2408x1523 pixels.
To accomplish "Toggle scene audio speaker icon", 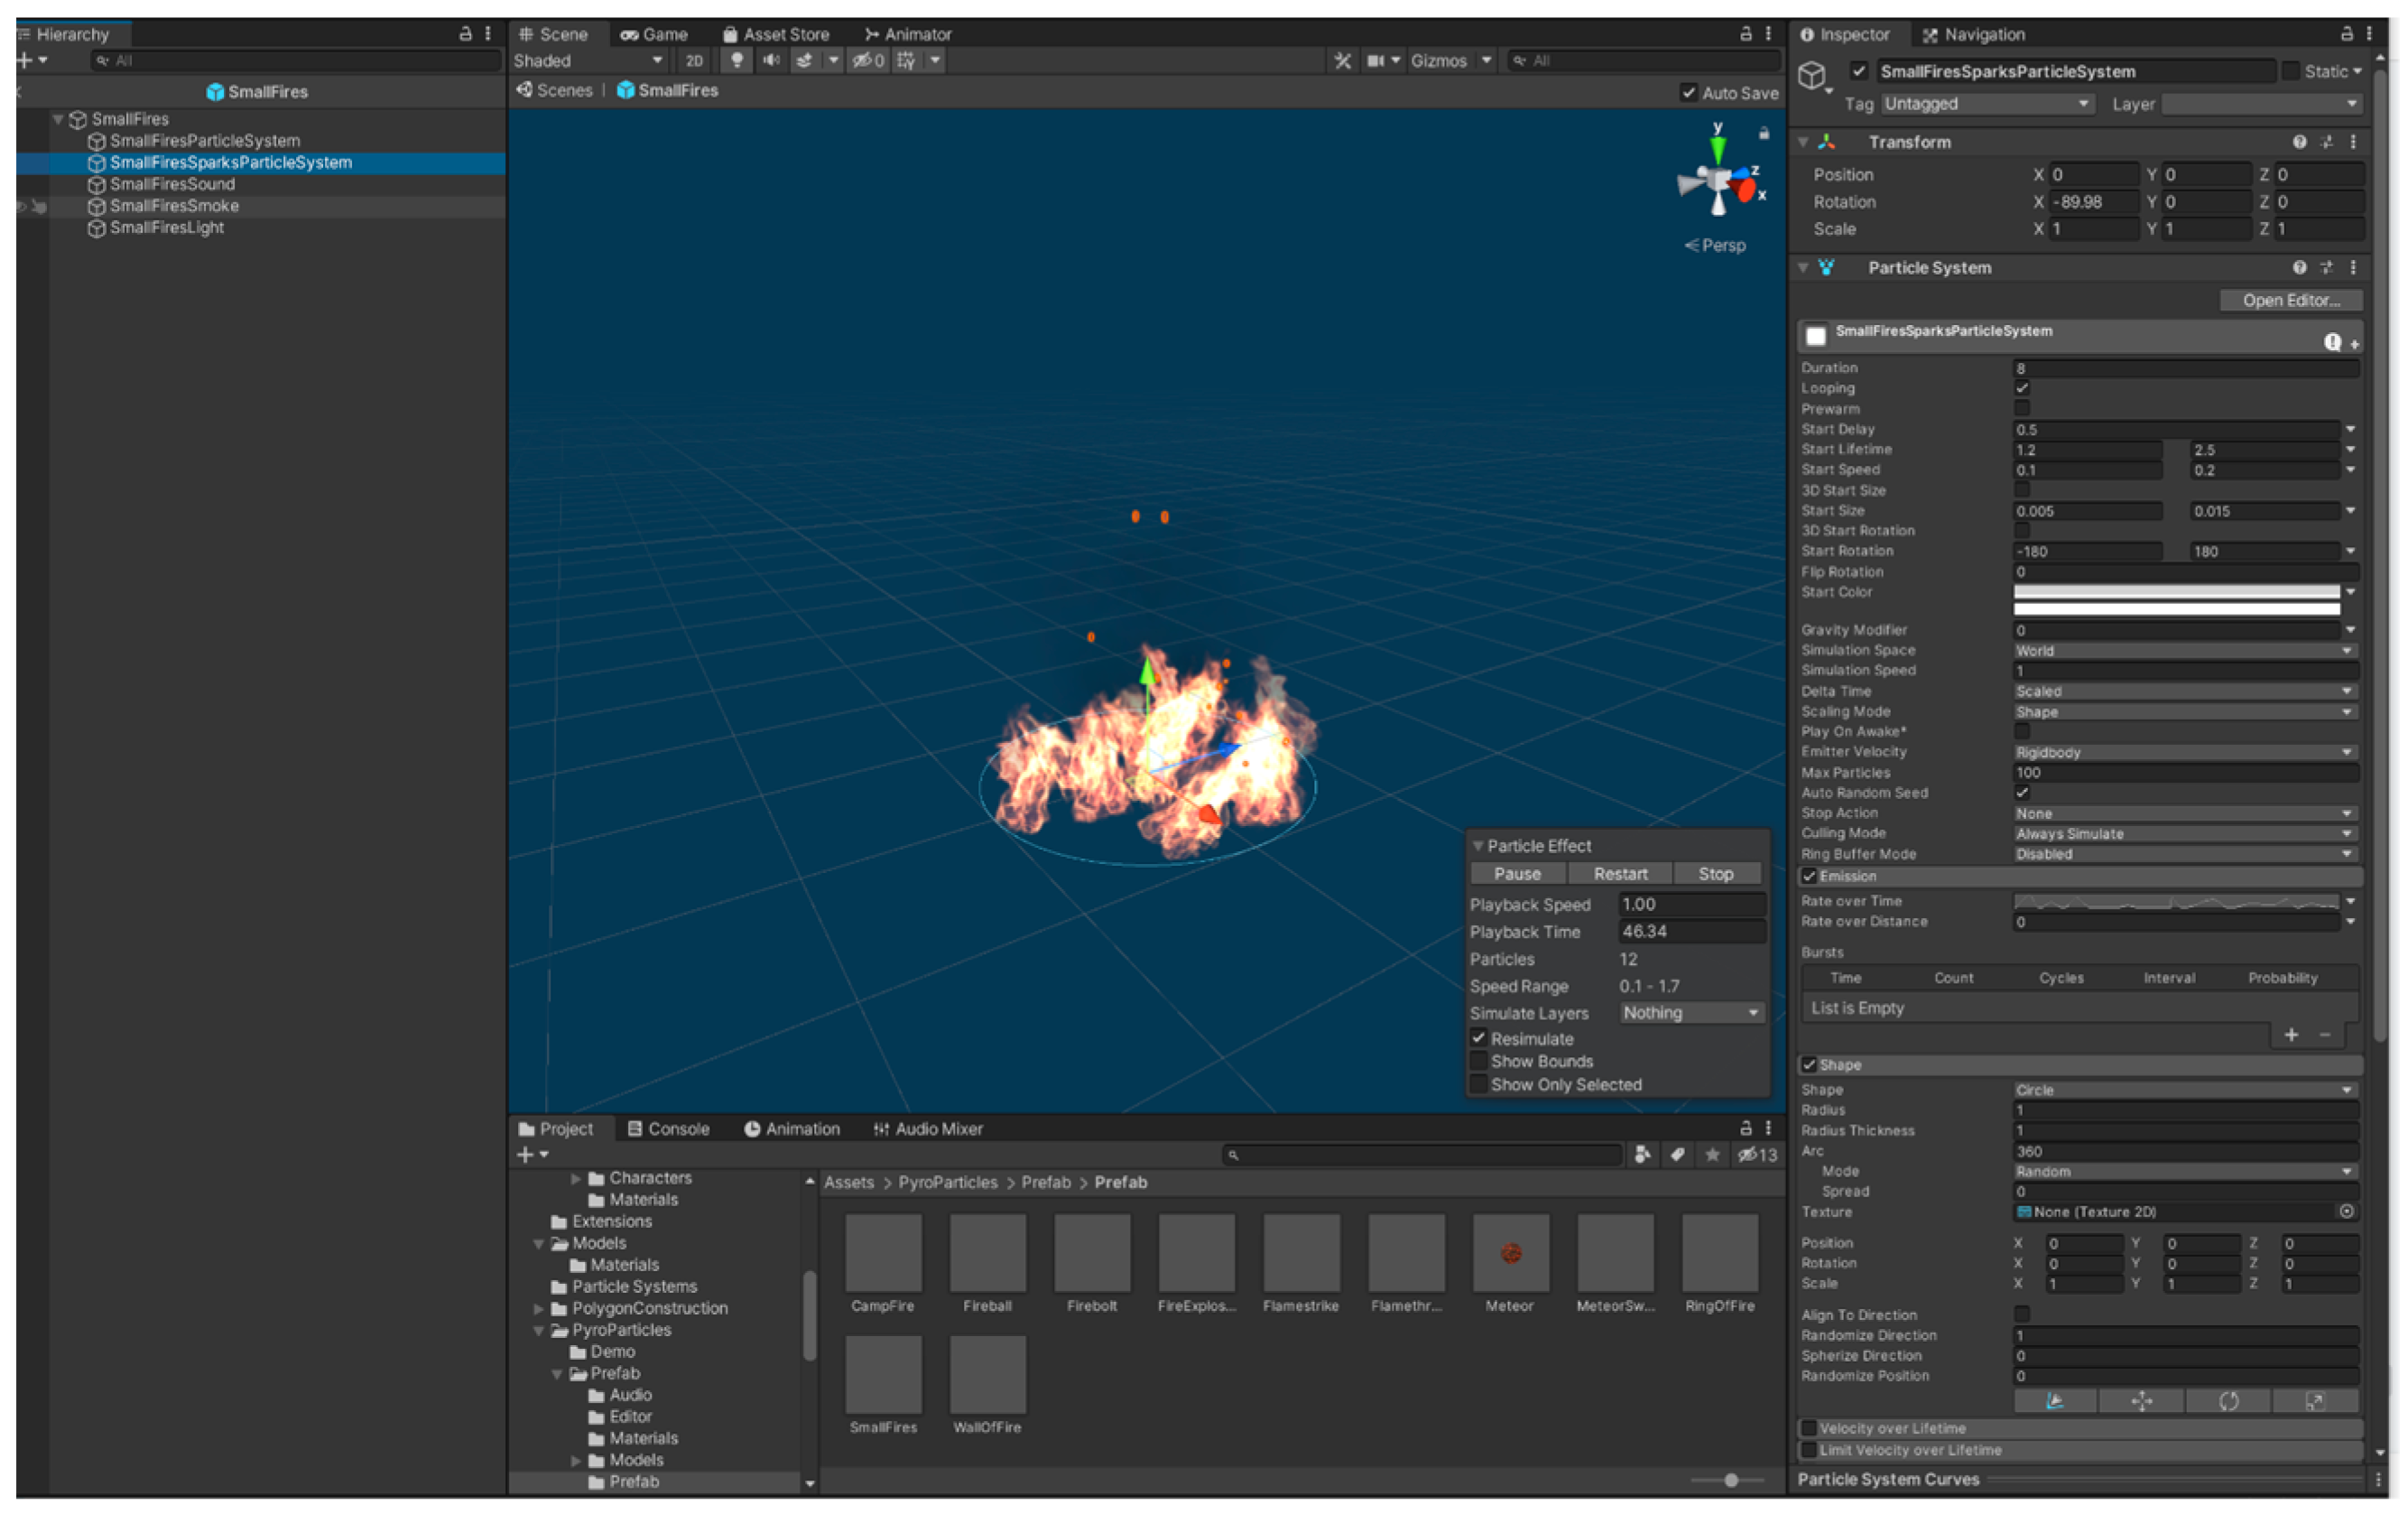I will [x=770, y=60].
